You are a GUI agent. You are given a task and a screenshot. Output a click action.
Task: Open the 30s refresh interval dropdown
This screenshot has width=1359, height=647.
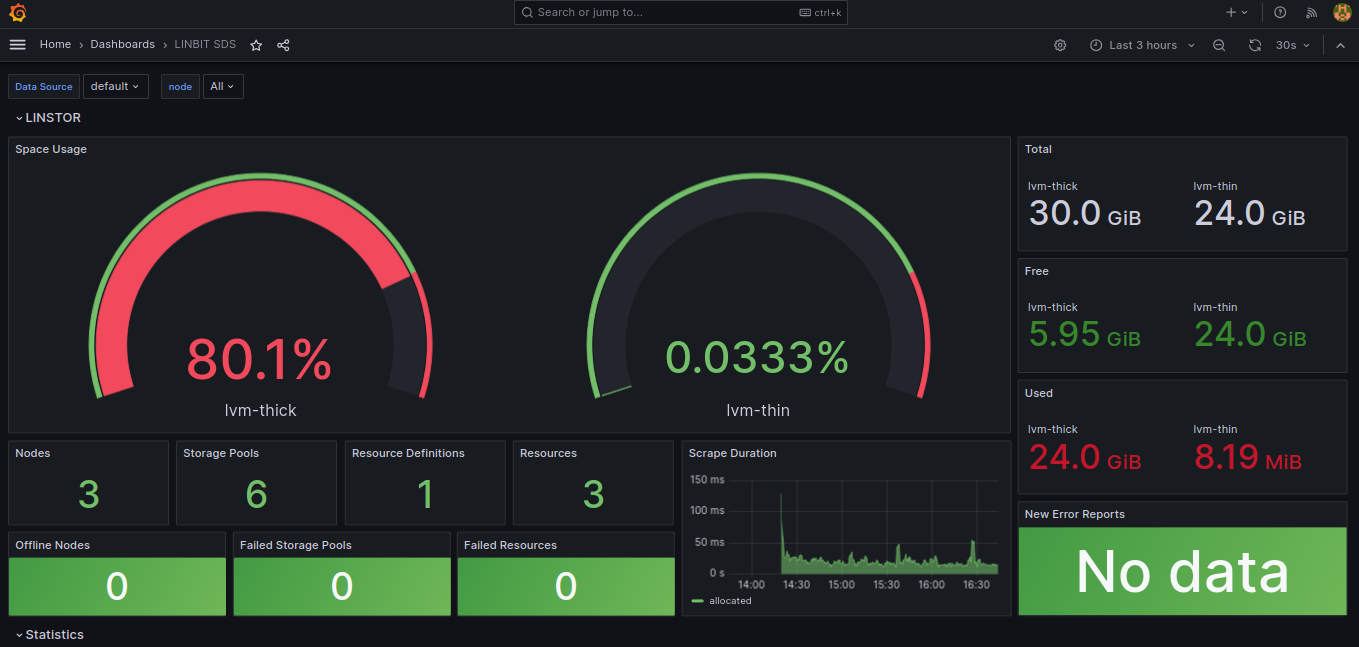pos(1292,45)
